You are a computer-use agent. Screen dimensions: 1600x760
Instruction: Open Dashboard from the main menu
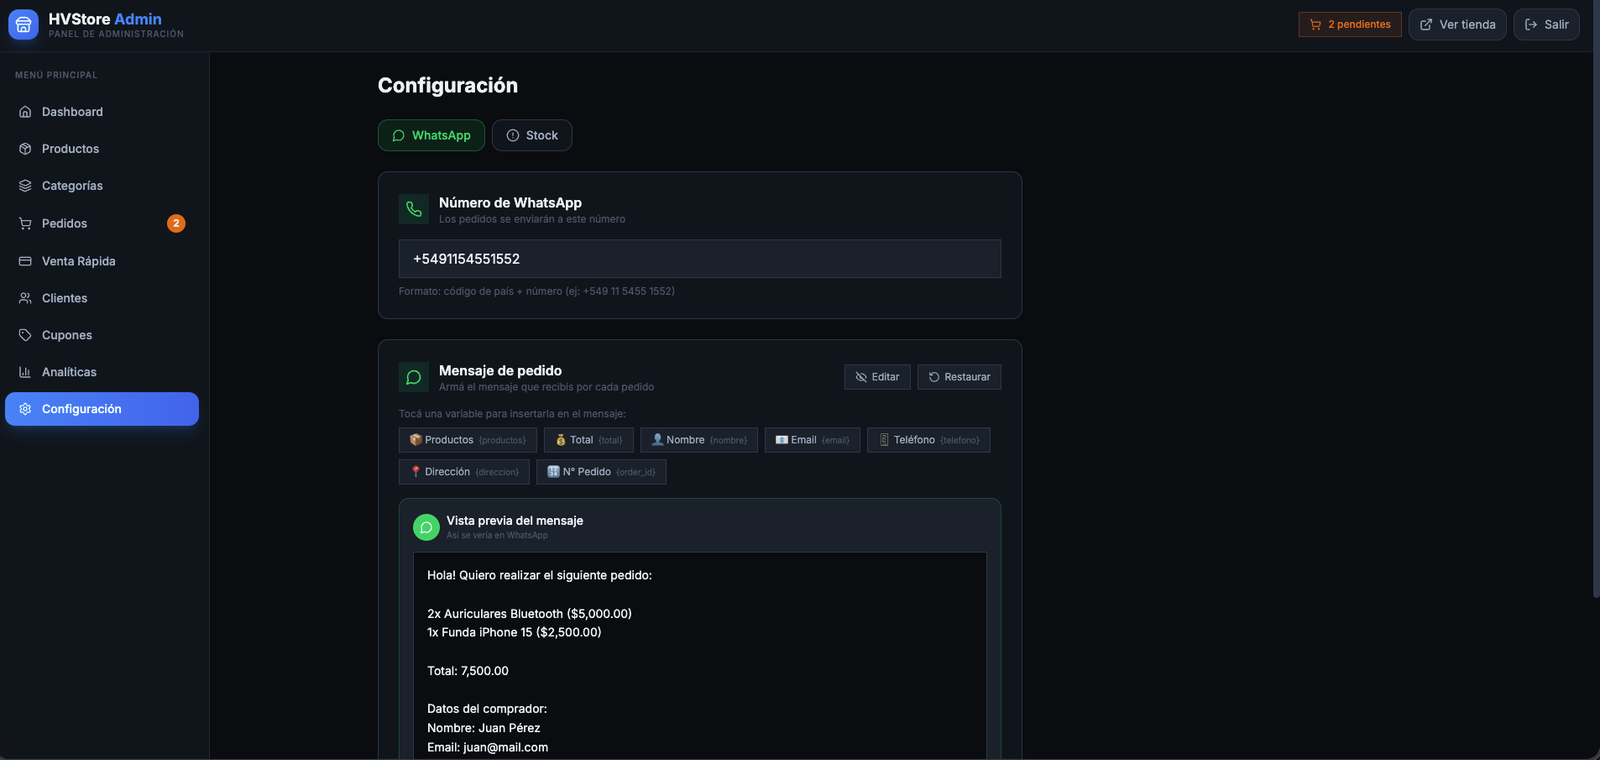tap(102, 112)
